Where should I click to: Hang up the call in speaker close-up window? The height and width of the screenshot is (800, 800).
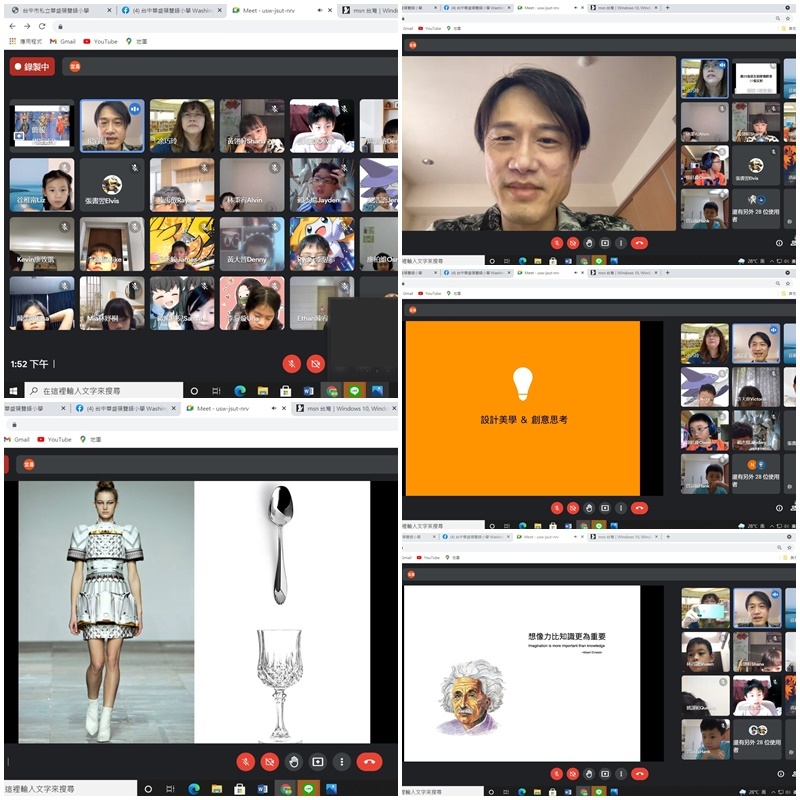pos(639,243)
